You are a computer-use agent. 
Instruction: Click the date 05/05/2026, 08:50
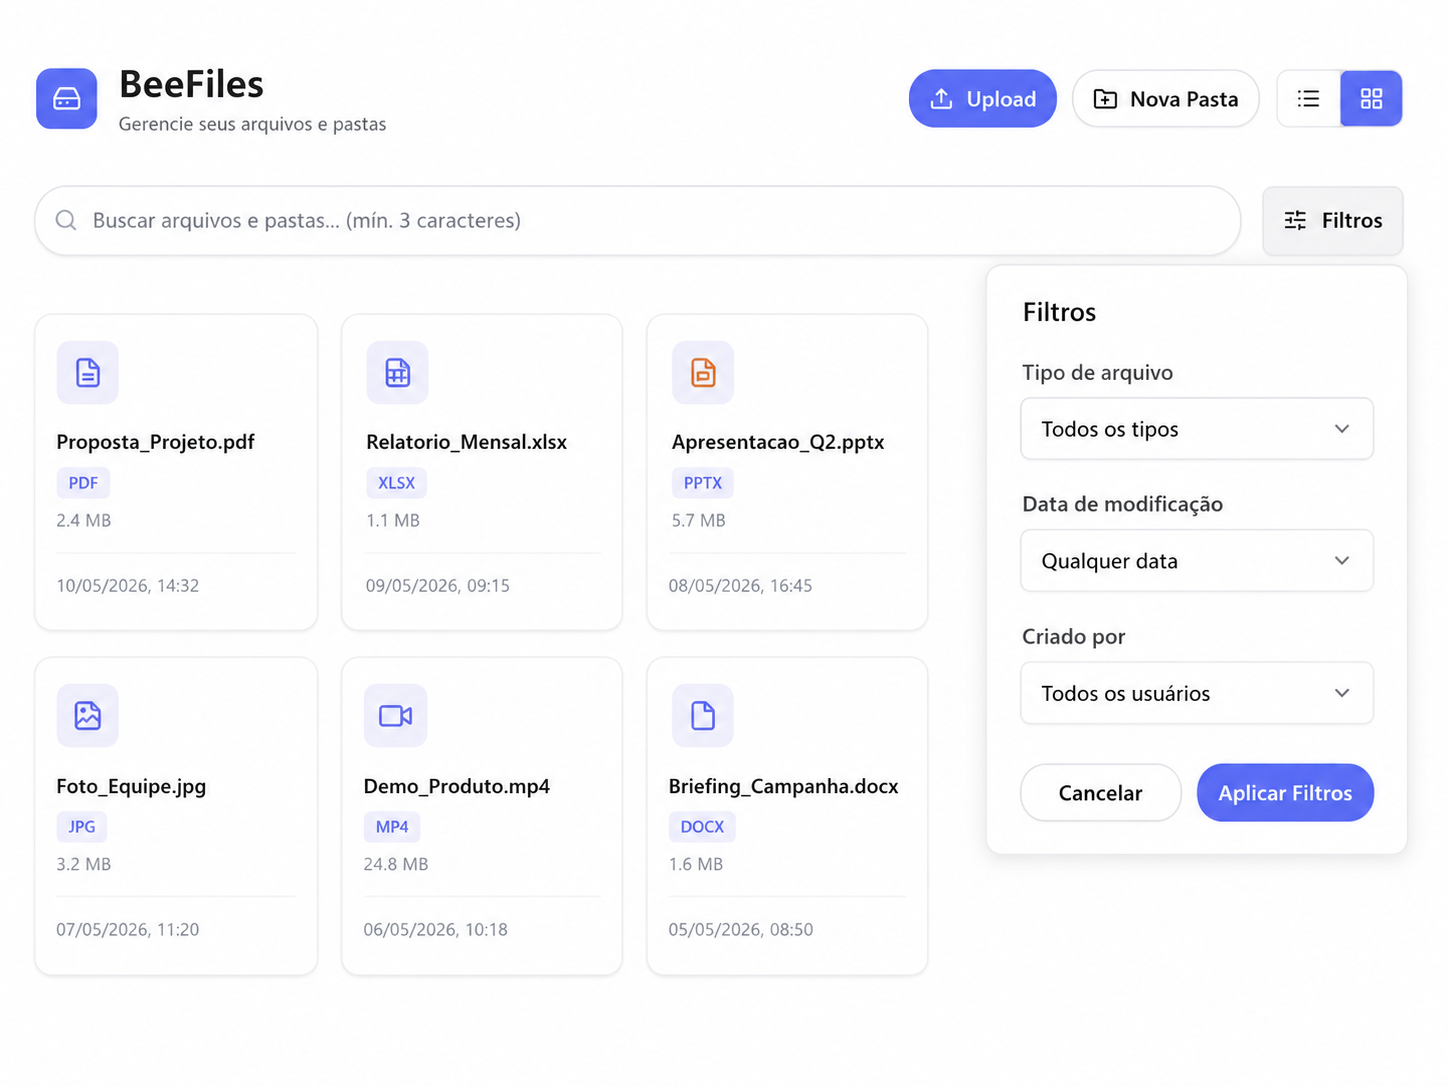(741, 930)
